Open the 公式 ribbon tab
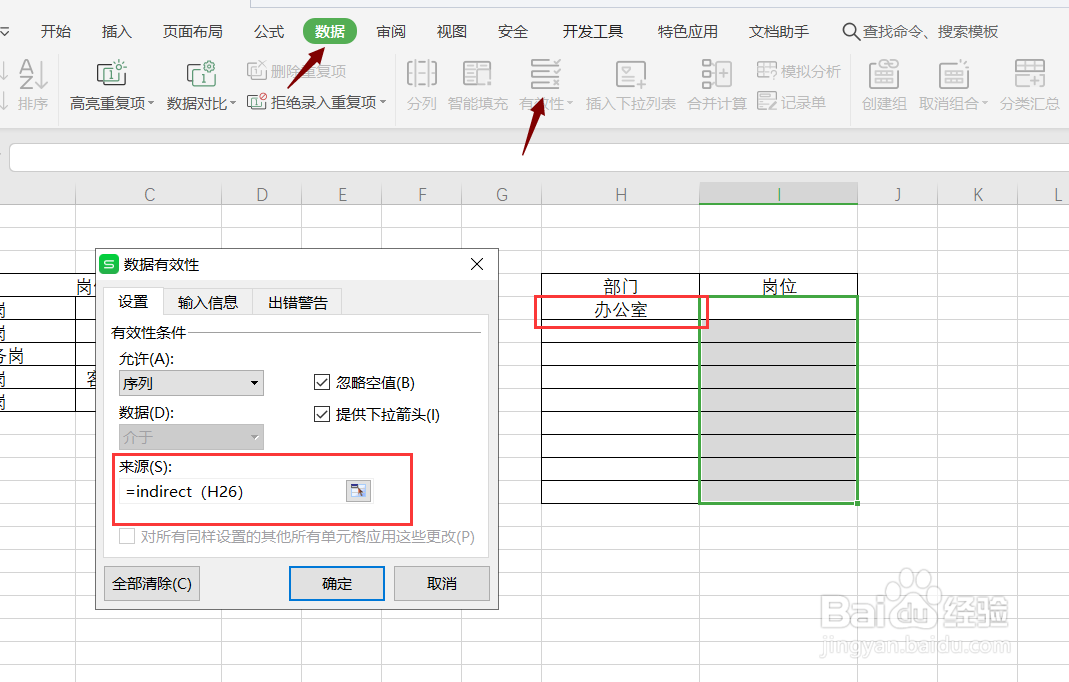The width and height of the screenshot is (1069, 682). tap(267, 31)
